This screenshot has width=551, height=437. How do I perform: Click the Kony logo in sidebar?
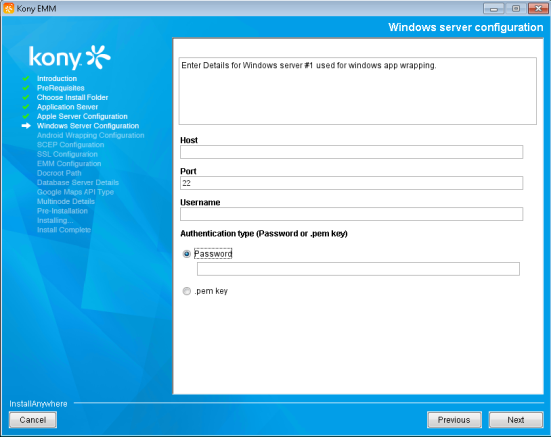[70, 57]
